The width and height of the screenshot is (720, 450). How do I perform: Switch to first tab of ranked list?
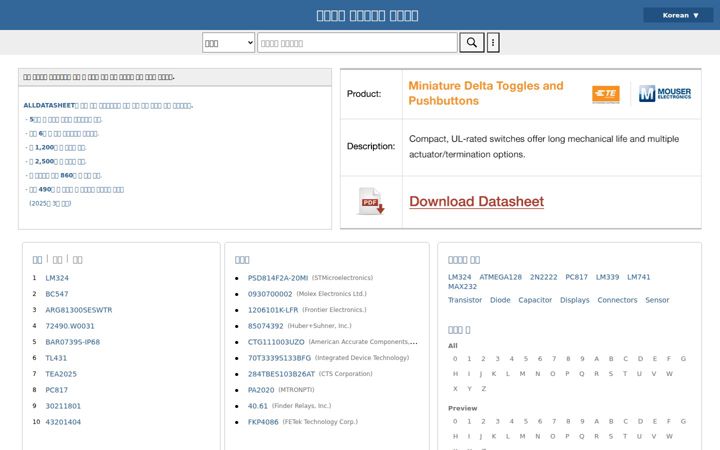point(37,260)
